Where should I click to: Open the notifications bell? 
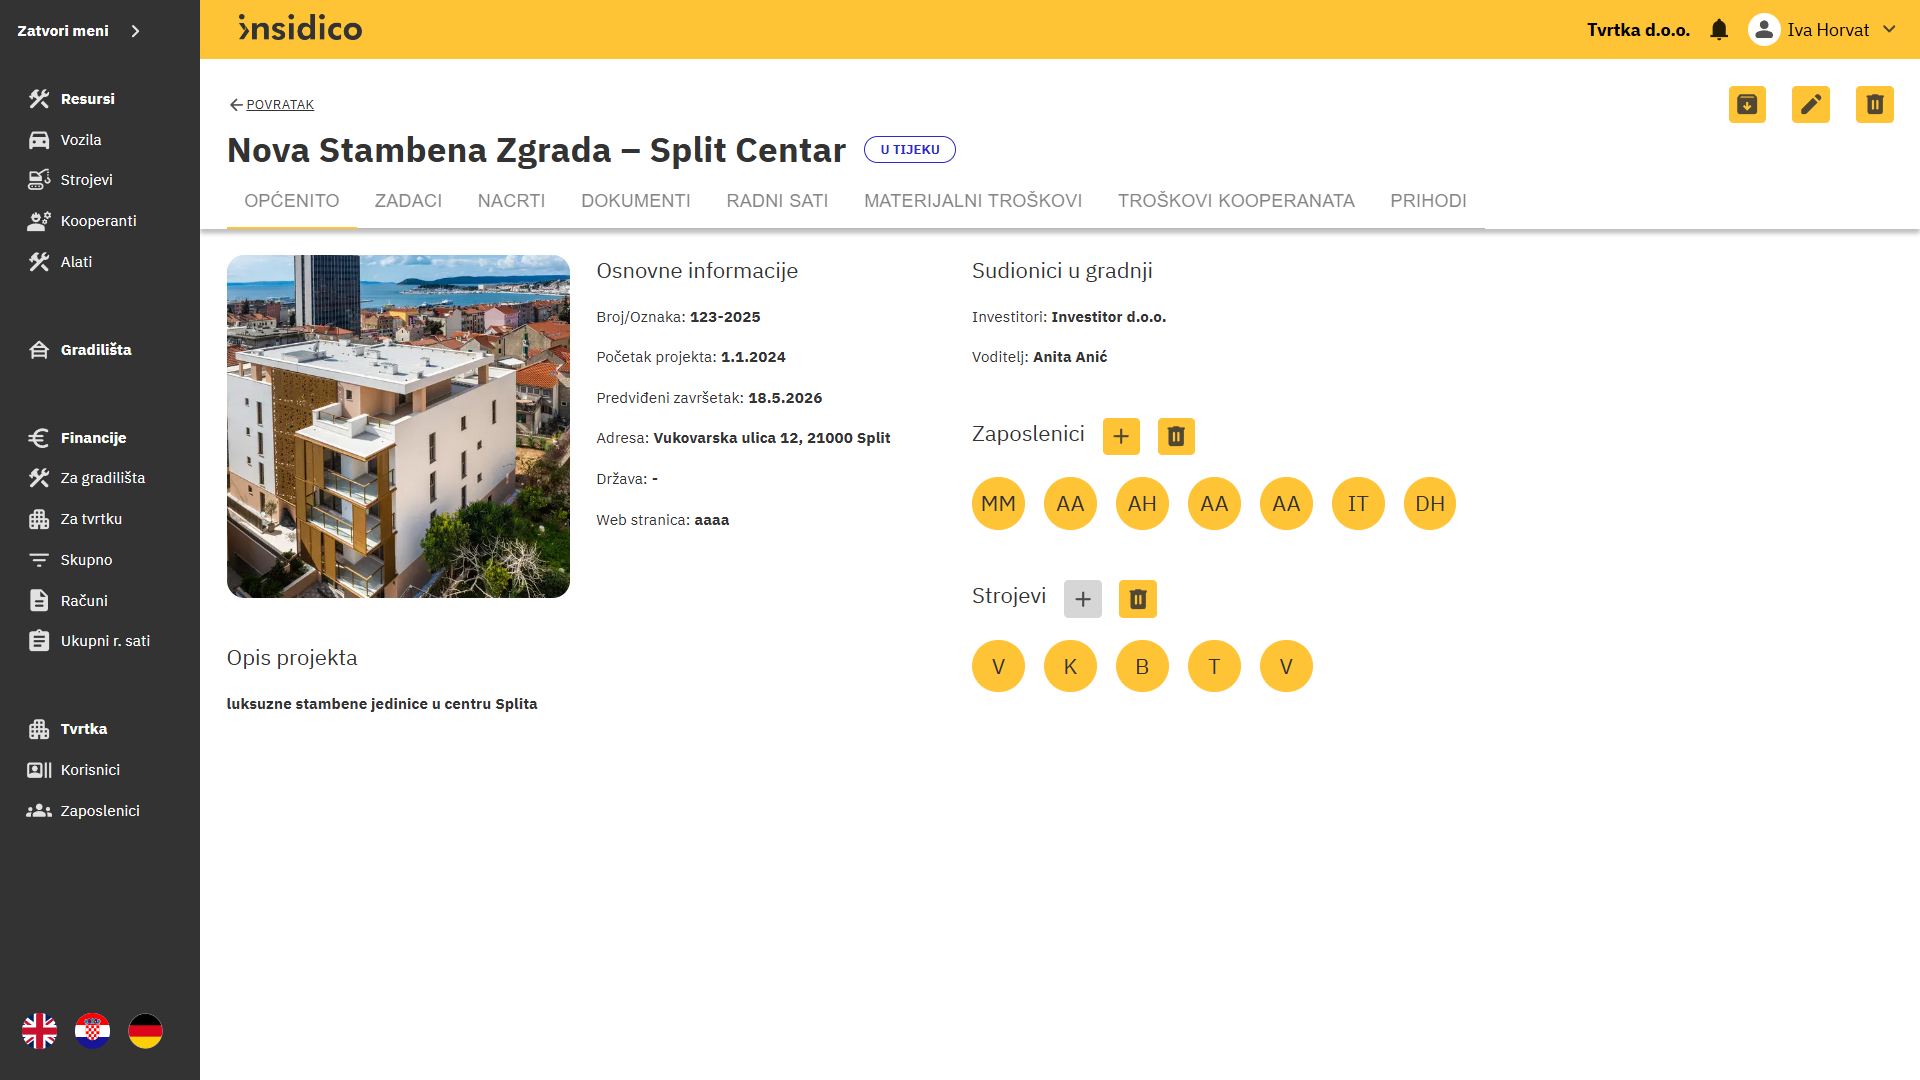coord(1719,30)
